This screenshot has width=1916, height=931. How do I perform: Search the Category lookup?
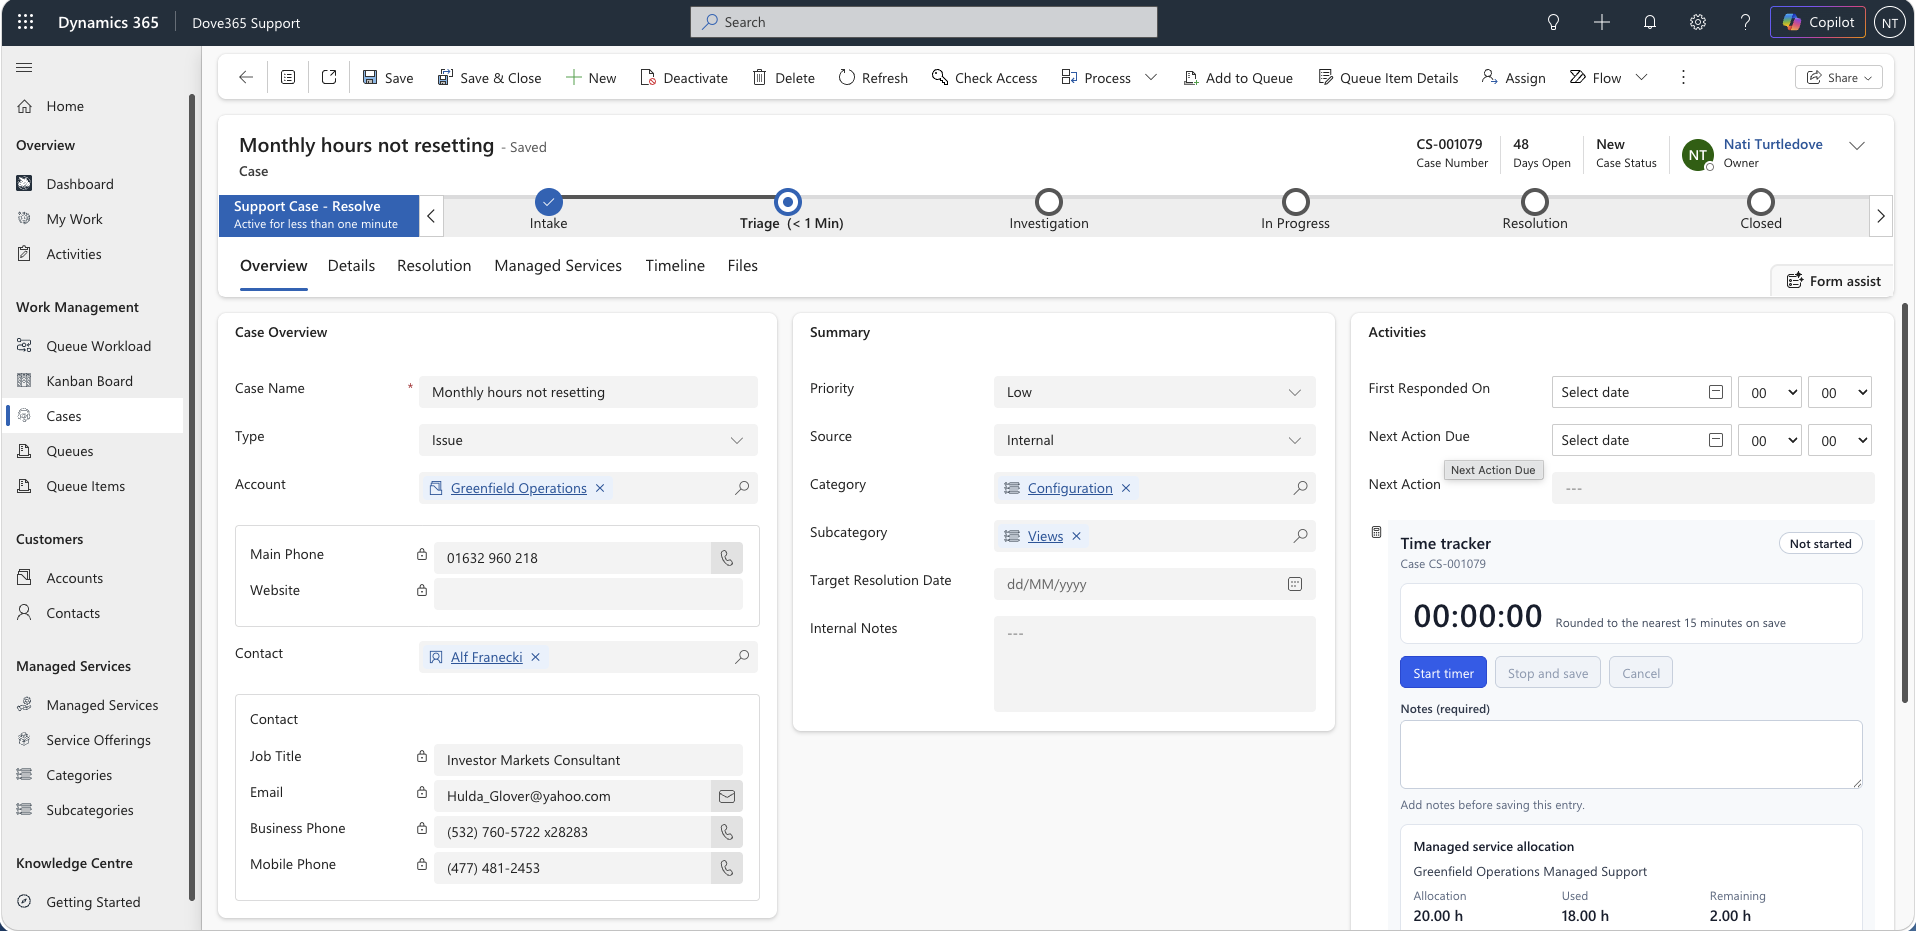(1300, 488)
